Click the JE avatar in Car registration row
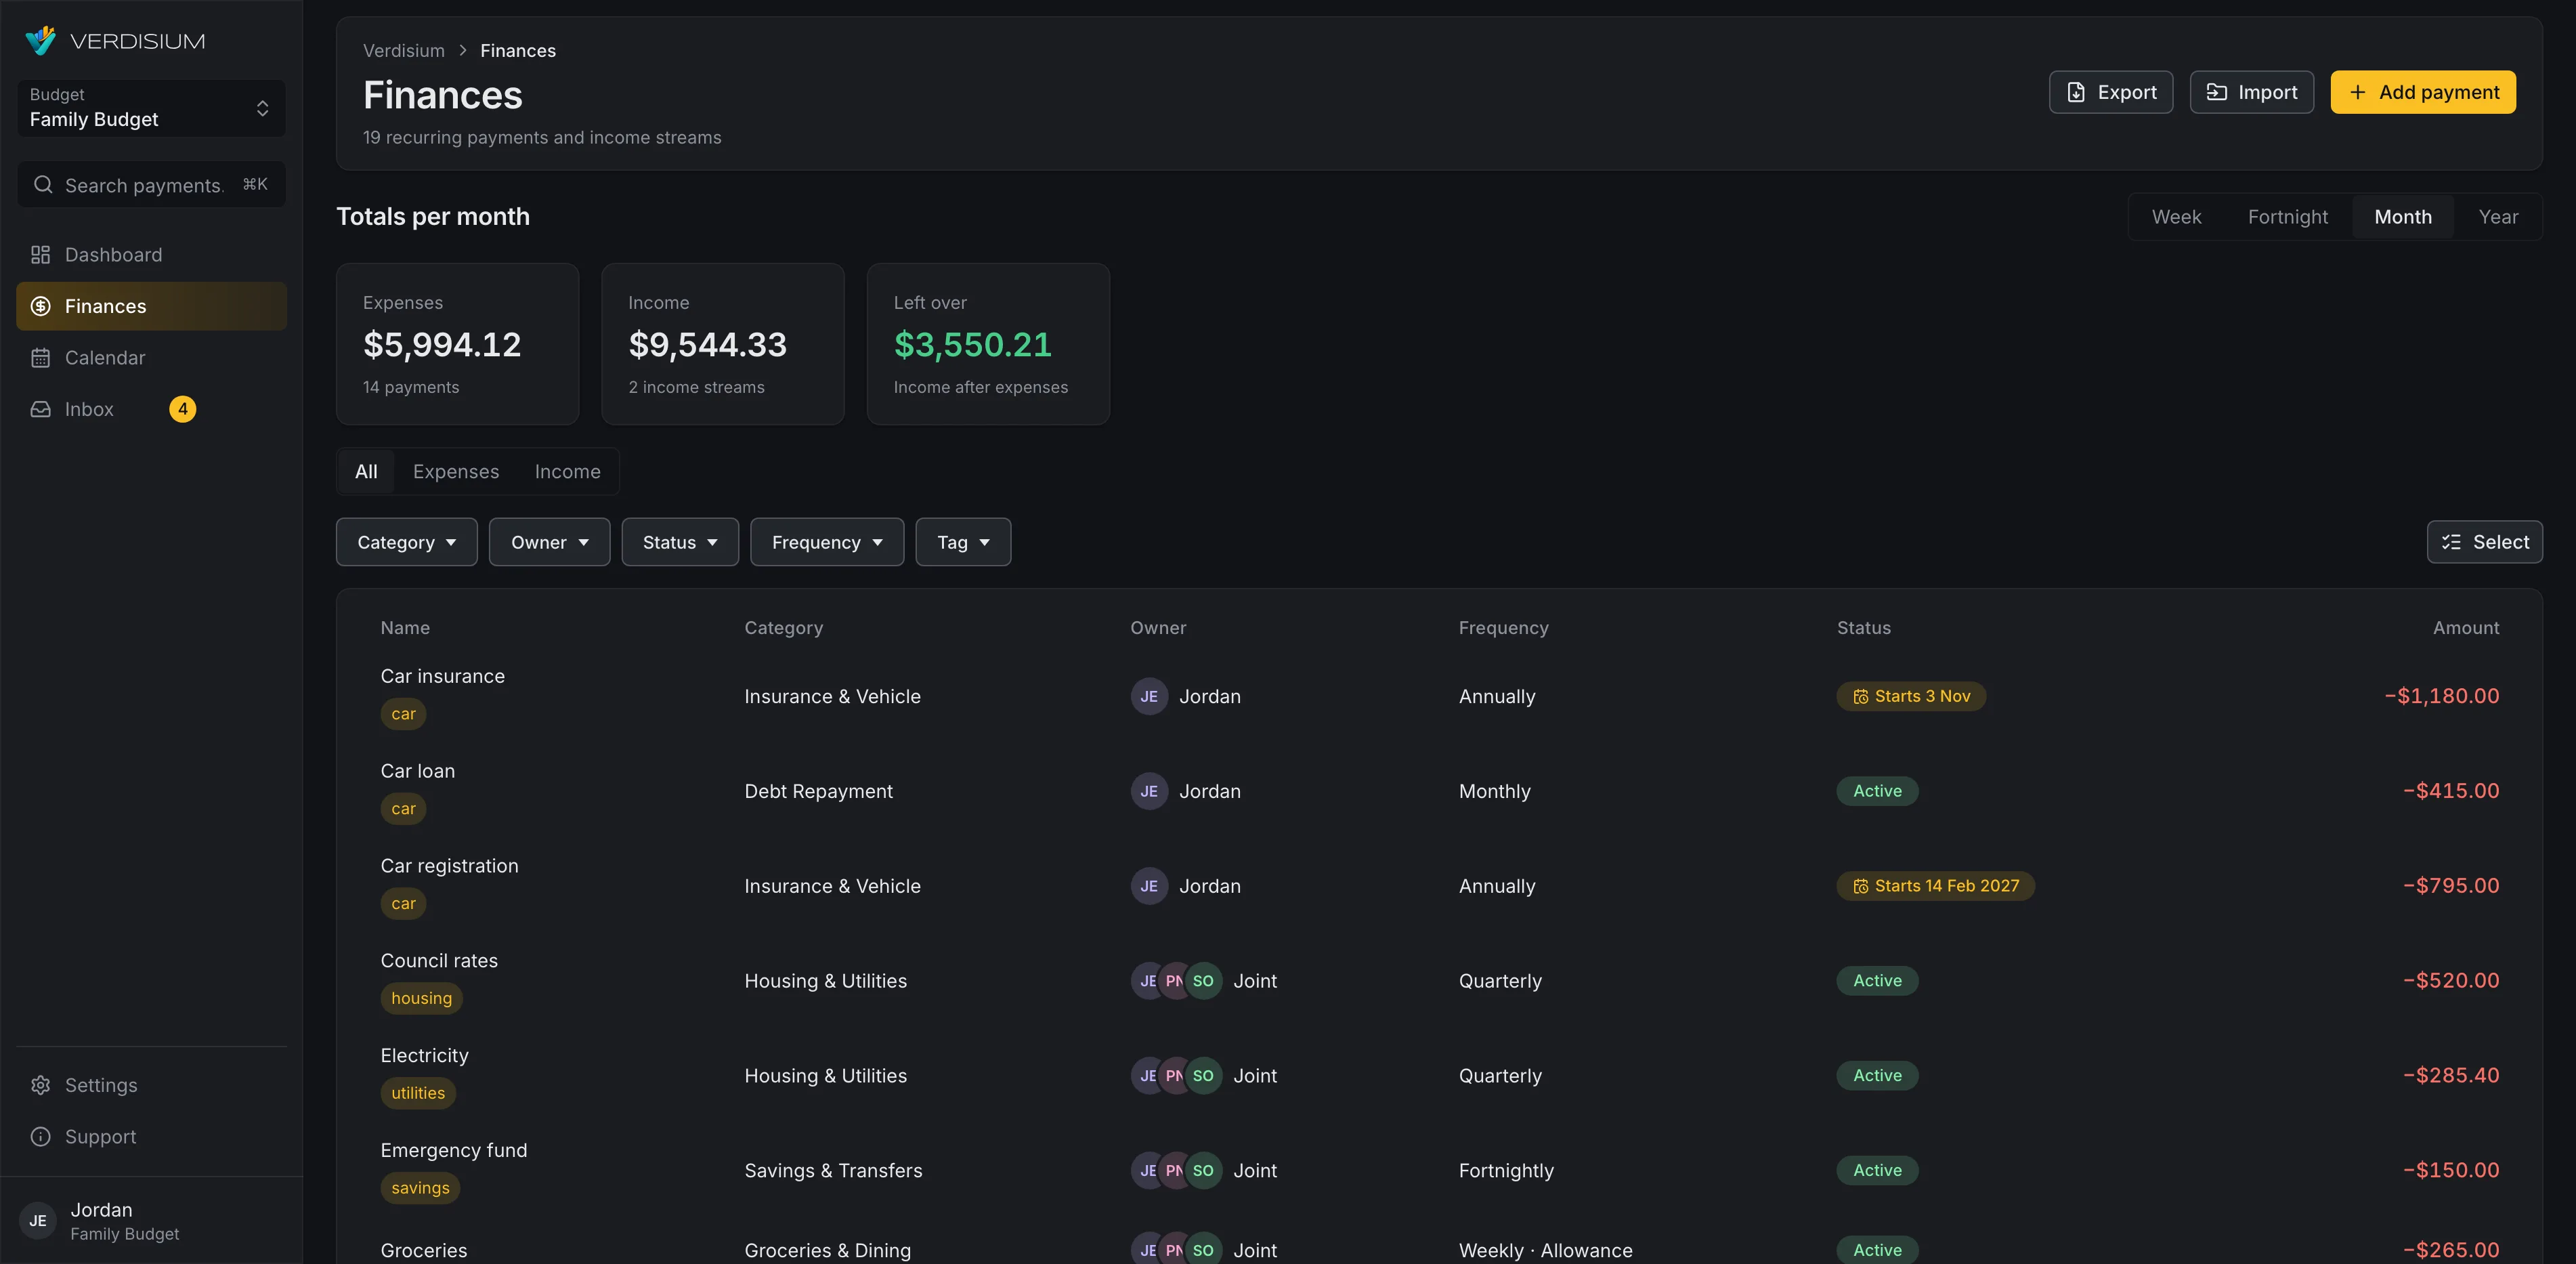The height and width of the screenshot is (1264, 2576). (1149, 886)
